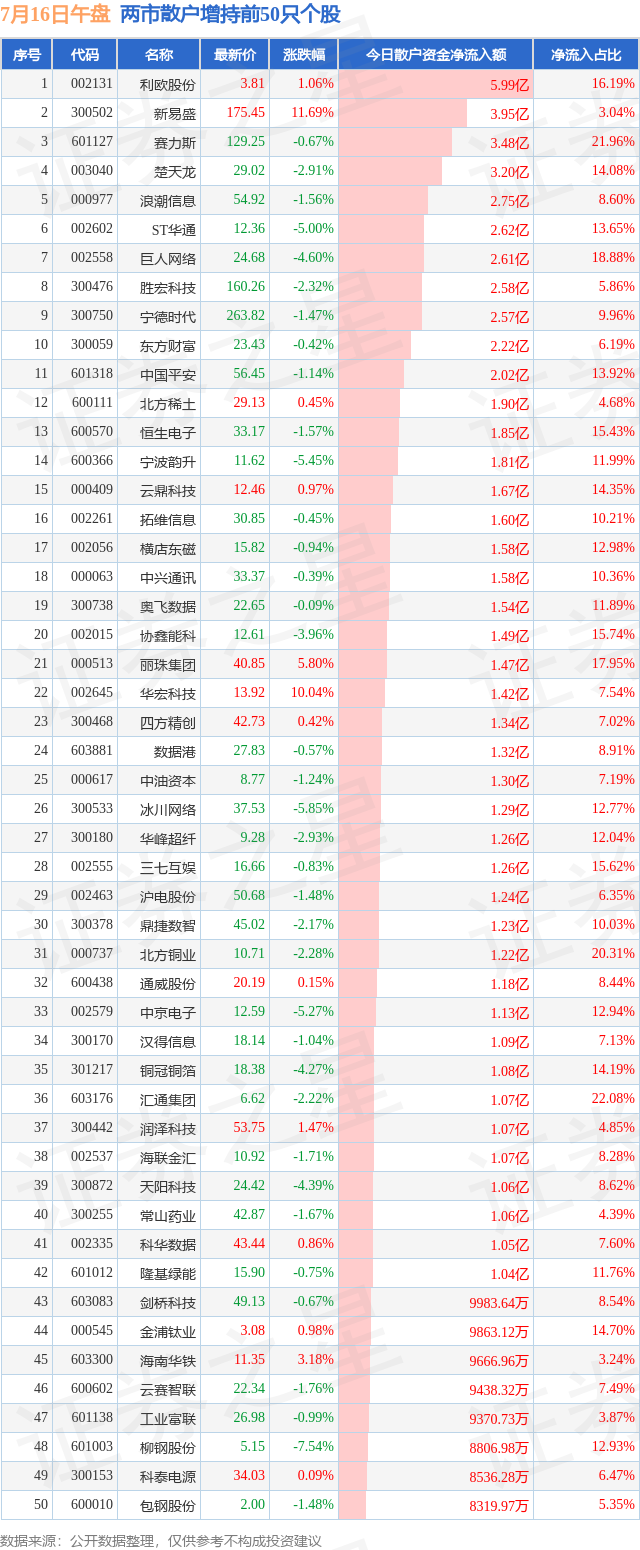Click the 名称 column header
Screen dimensions: 640x1550
(158, 55)
